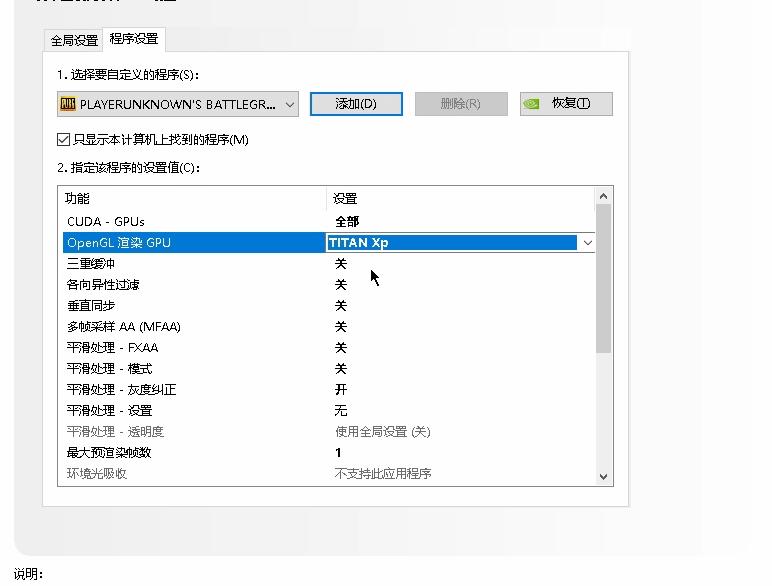The width and height of the screenshot is (772, 586).
Task: Select the 环境光吸收 row
Action: tap(329, 474)
